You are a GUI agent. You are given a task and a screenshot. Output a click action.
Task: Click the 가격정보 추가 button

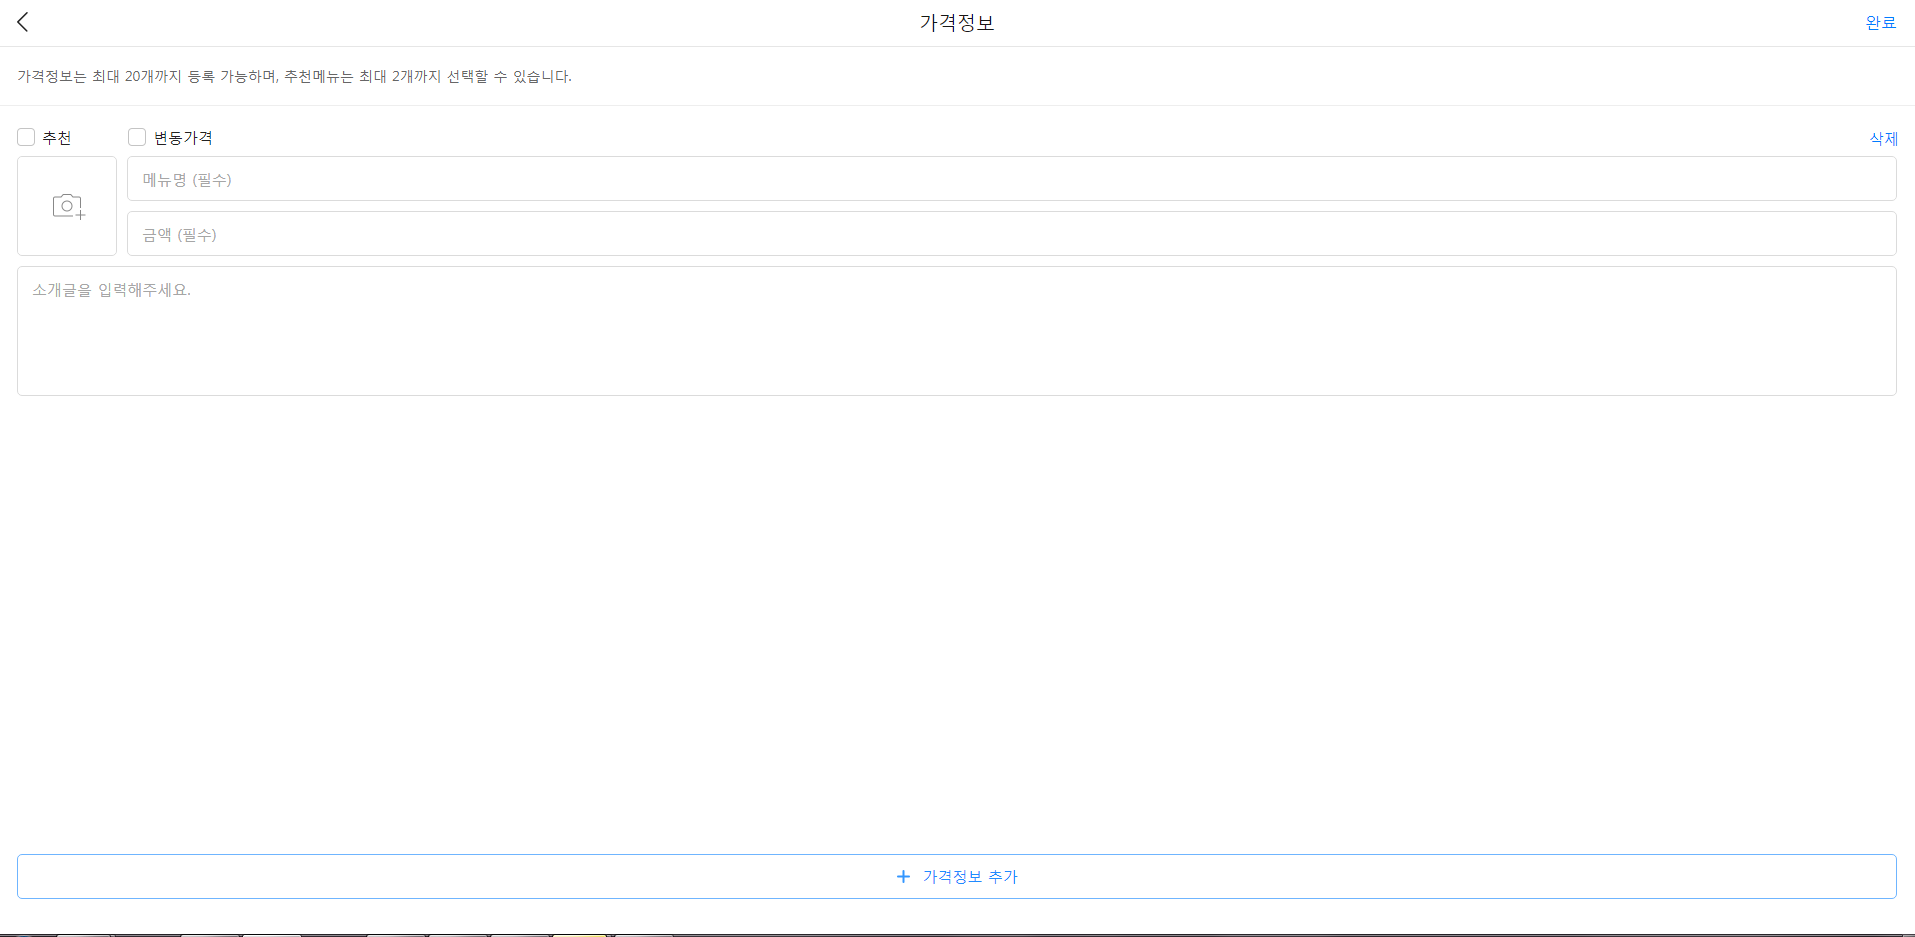(956, 876)
